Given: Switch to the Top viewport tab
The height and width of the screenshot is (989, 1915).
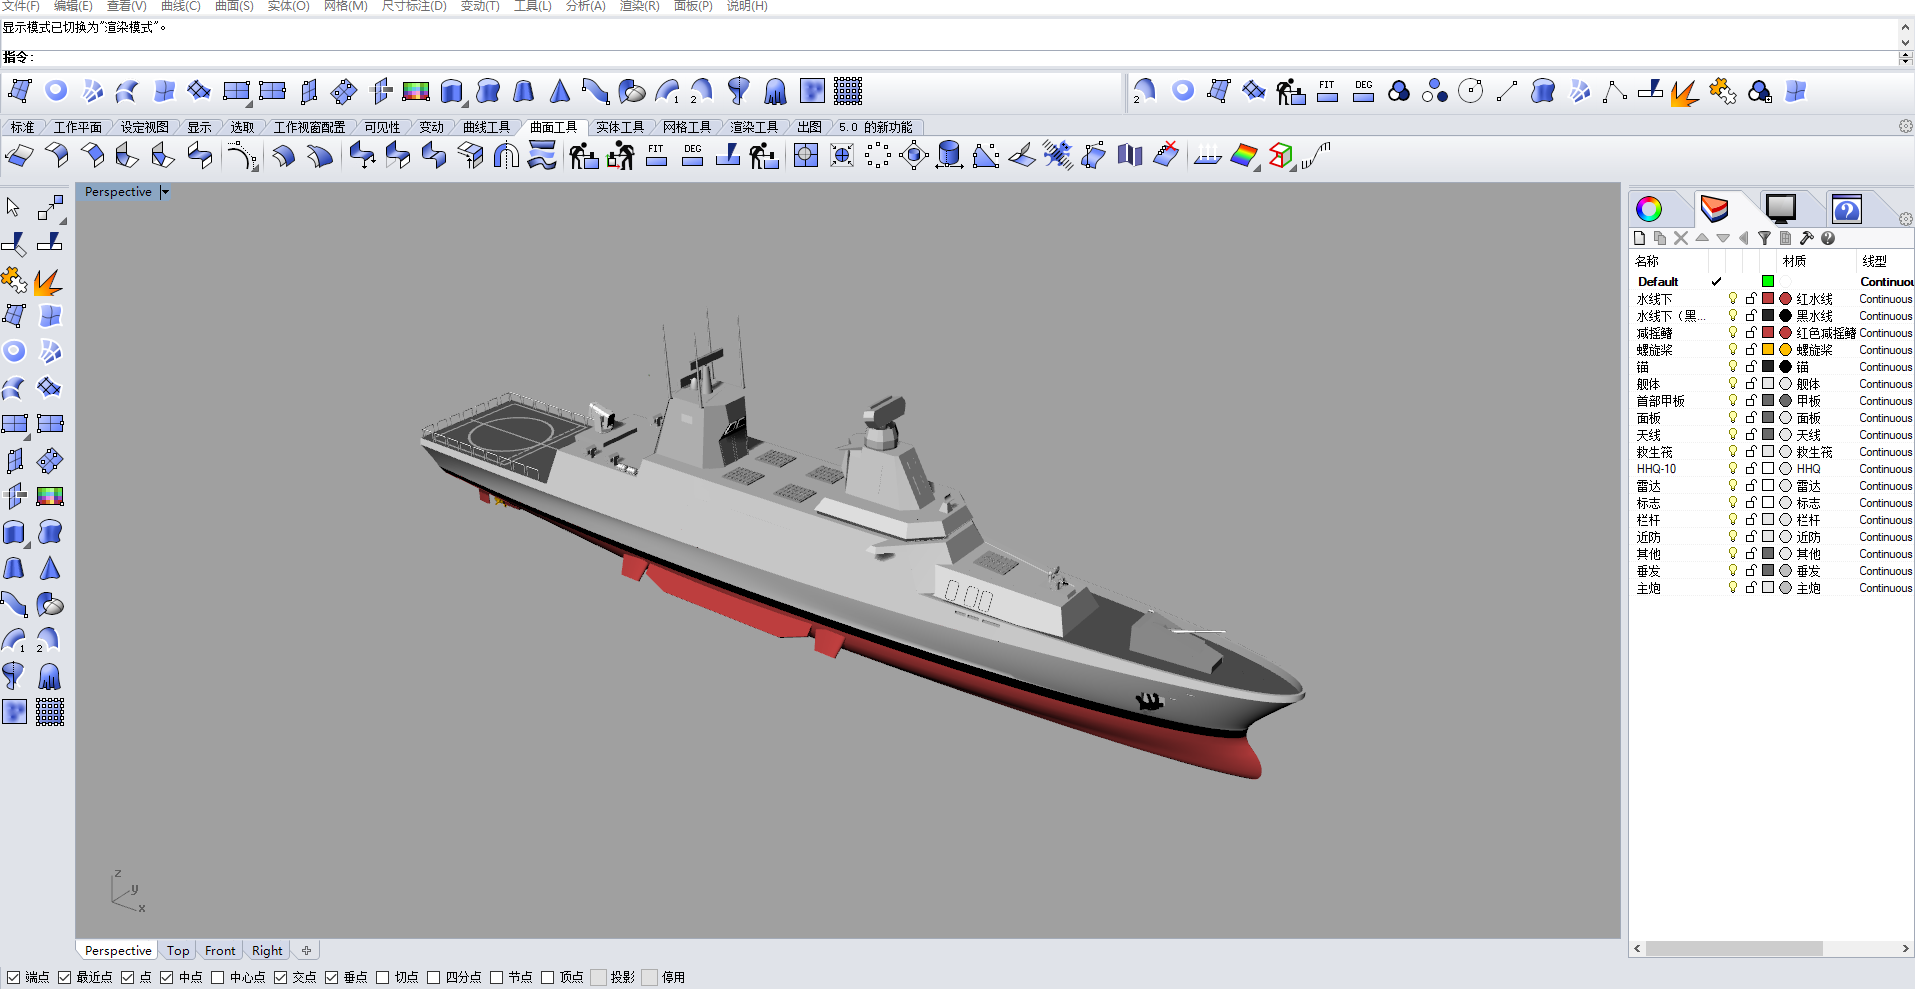Looking at the screenshot, I should tap(178, 951).
